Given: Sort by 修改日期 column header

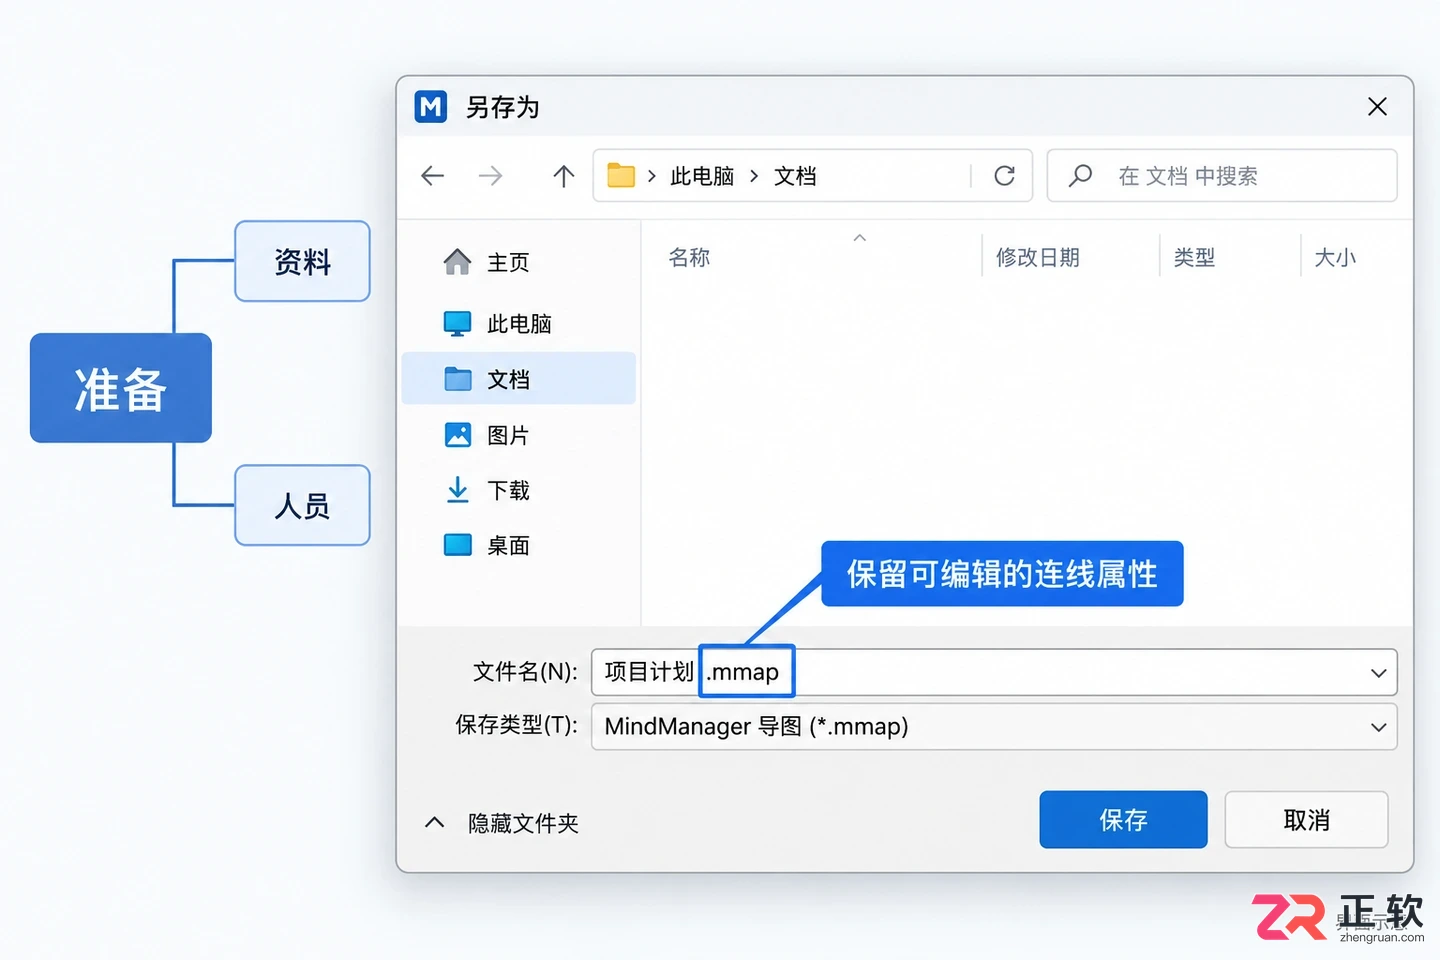Looking at the screenshot, I should point(1038,257).
